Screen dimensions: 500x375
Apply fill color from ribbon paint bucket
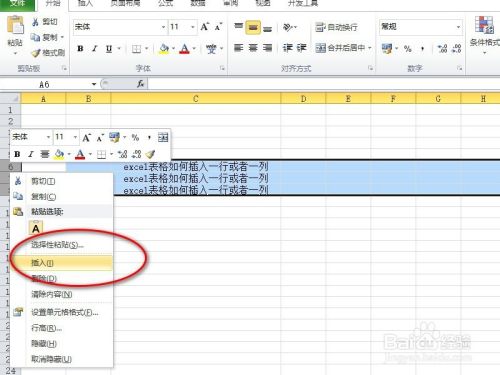pos(164,49)
